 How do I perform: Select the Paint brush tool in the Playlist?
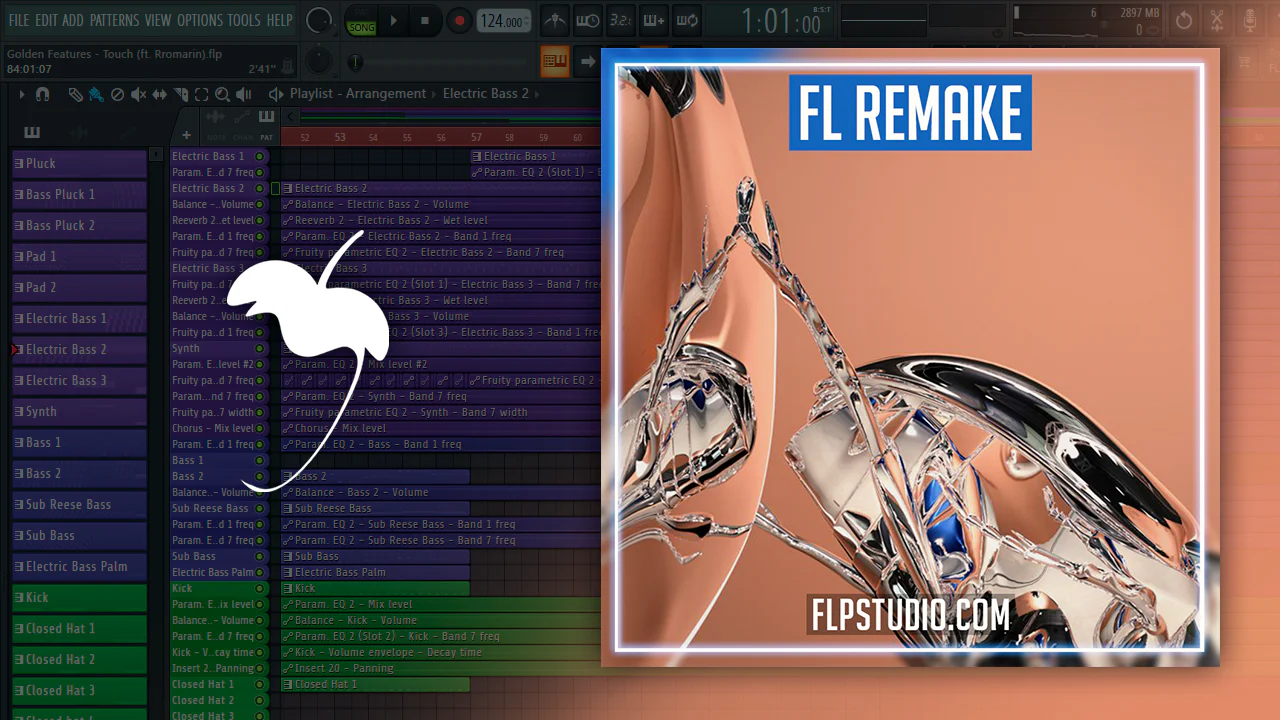pyautogui.click(x=96, y=94)
